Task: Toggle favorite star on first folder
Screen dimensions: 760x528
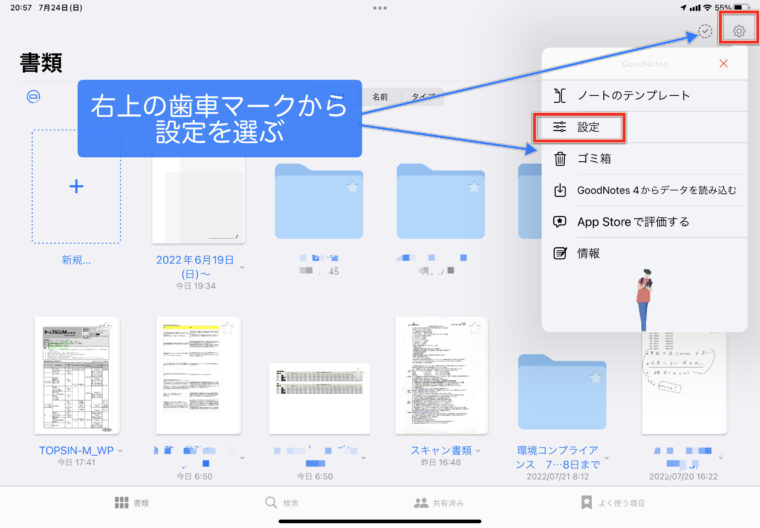Action: coord(352,187)
